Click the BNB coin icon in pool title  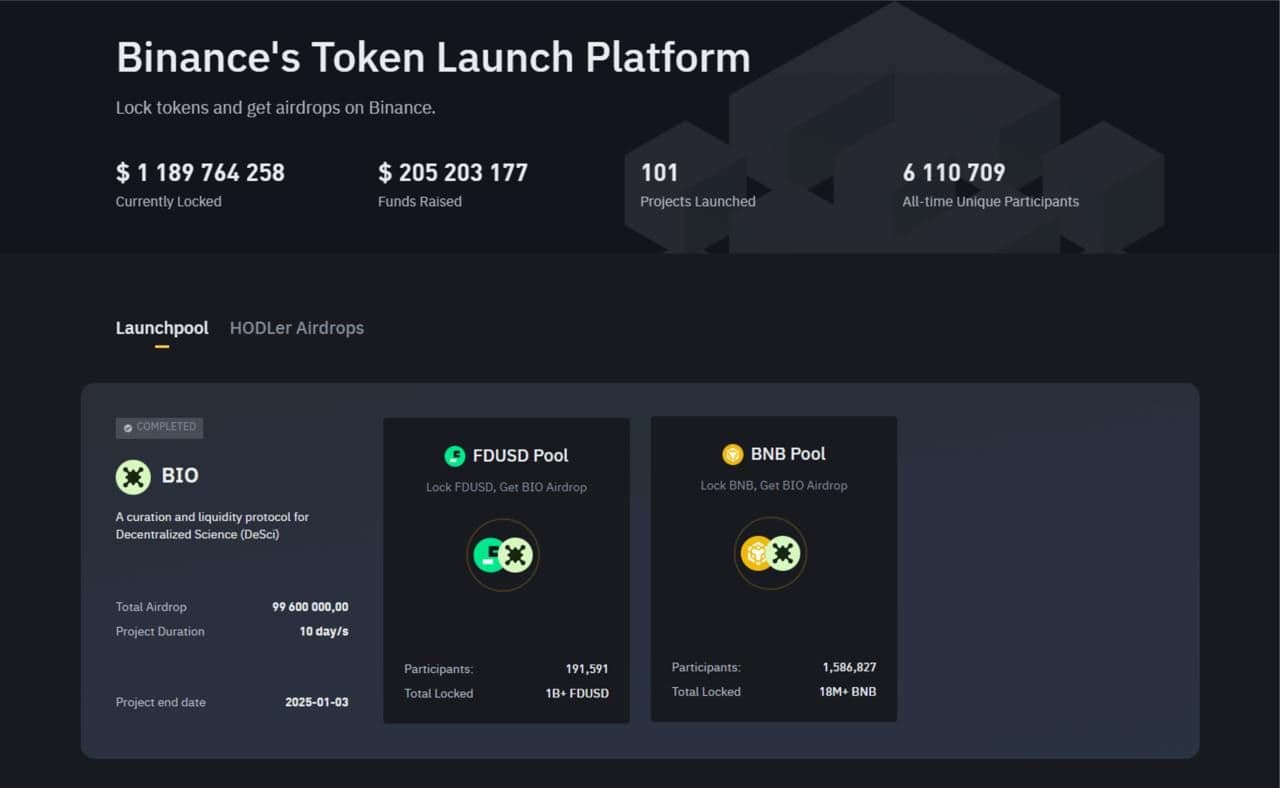[x=733, y=454]
